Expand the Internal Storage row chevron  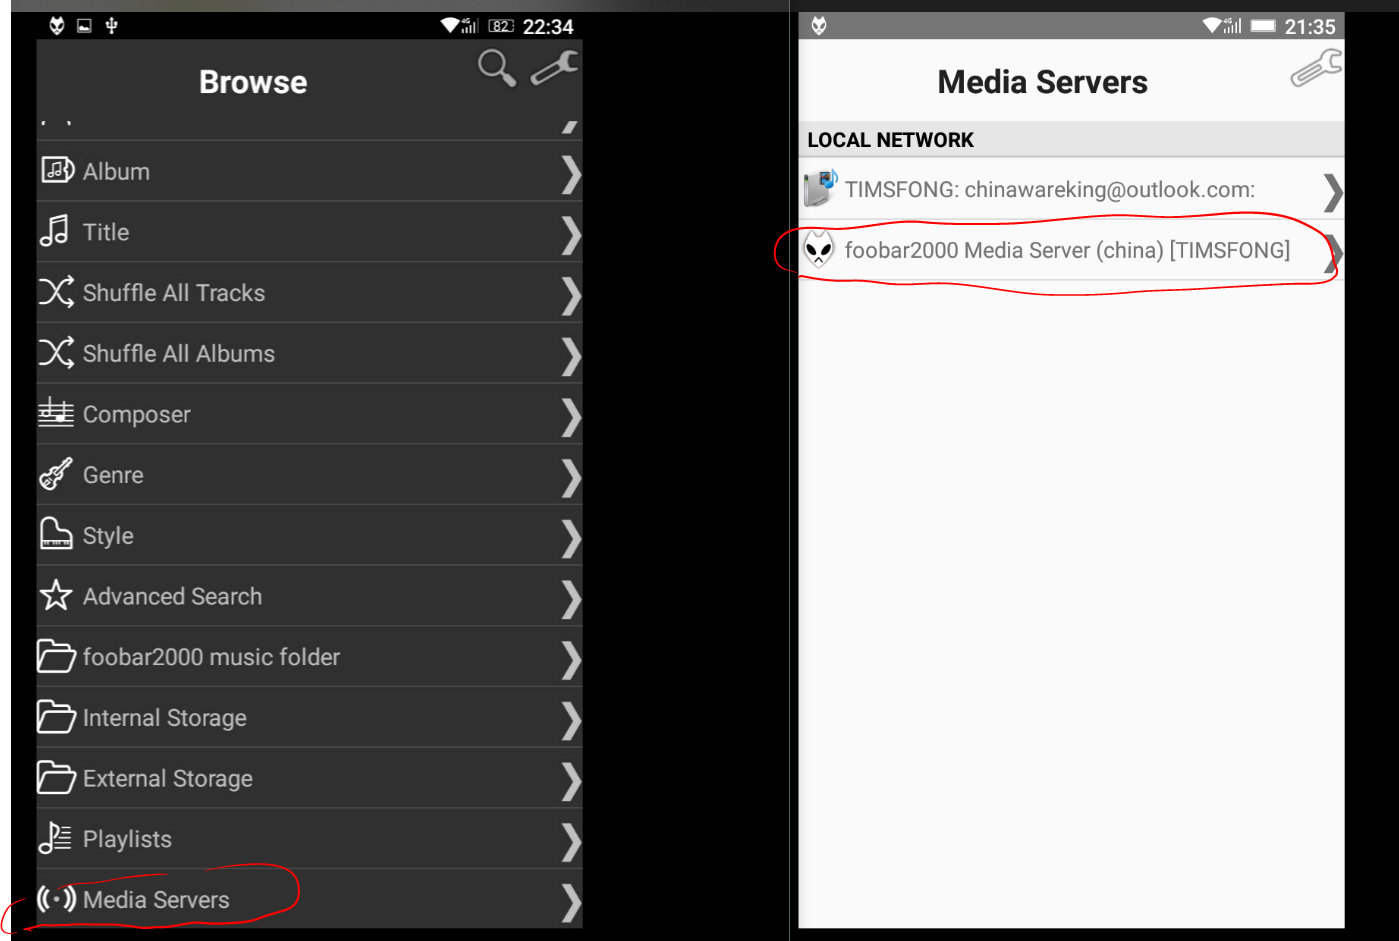[x=571, y=720]
